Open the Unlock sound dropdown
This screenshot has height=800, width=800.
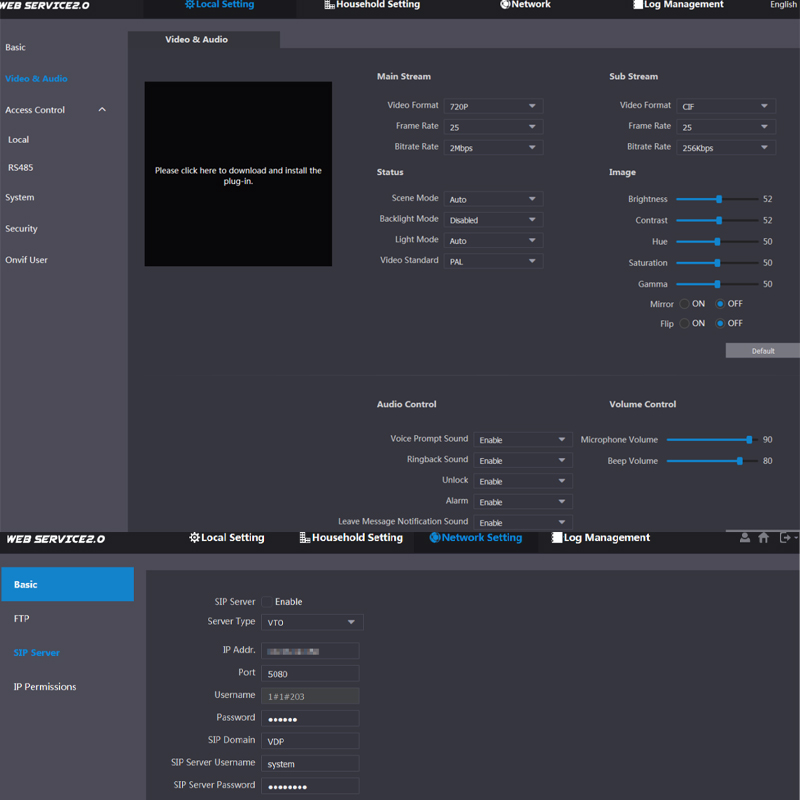coord(523,482)
